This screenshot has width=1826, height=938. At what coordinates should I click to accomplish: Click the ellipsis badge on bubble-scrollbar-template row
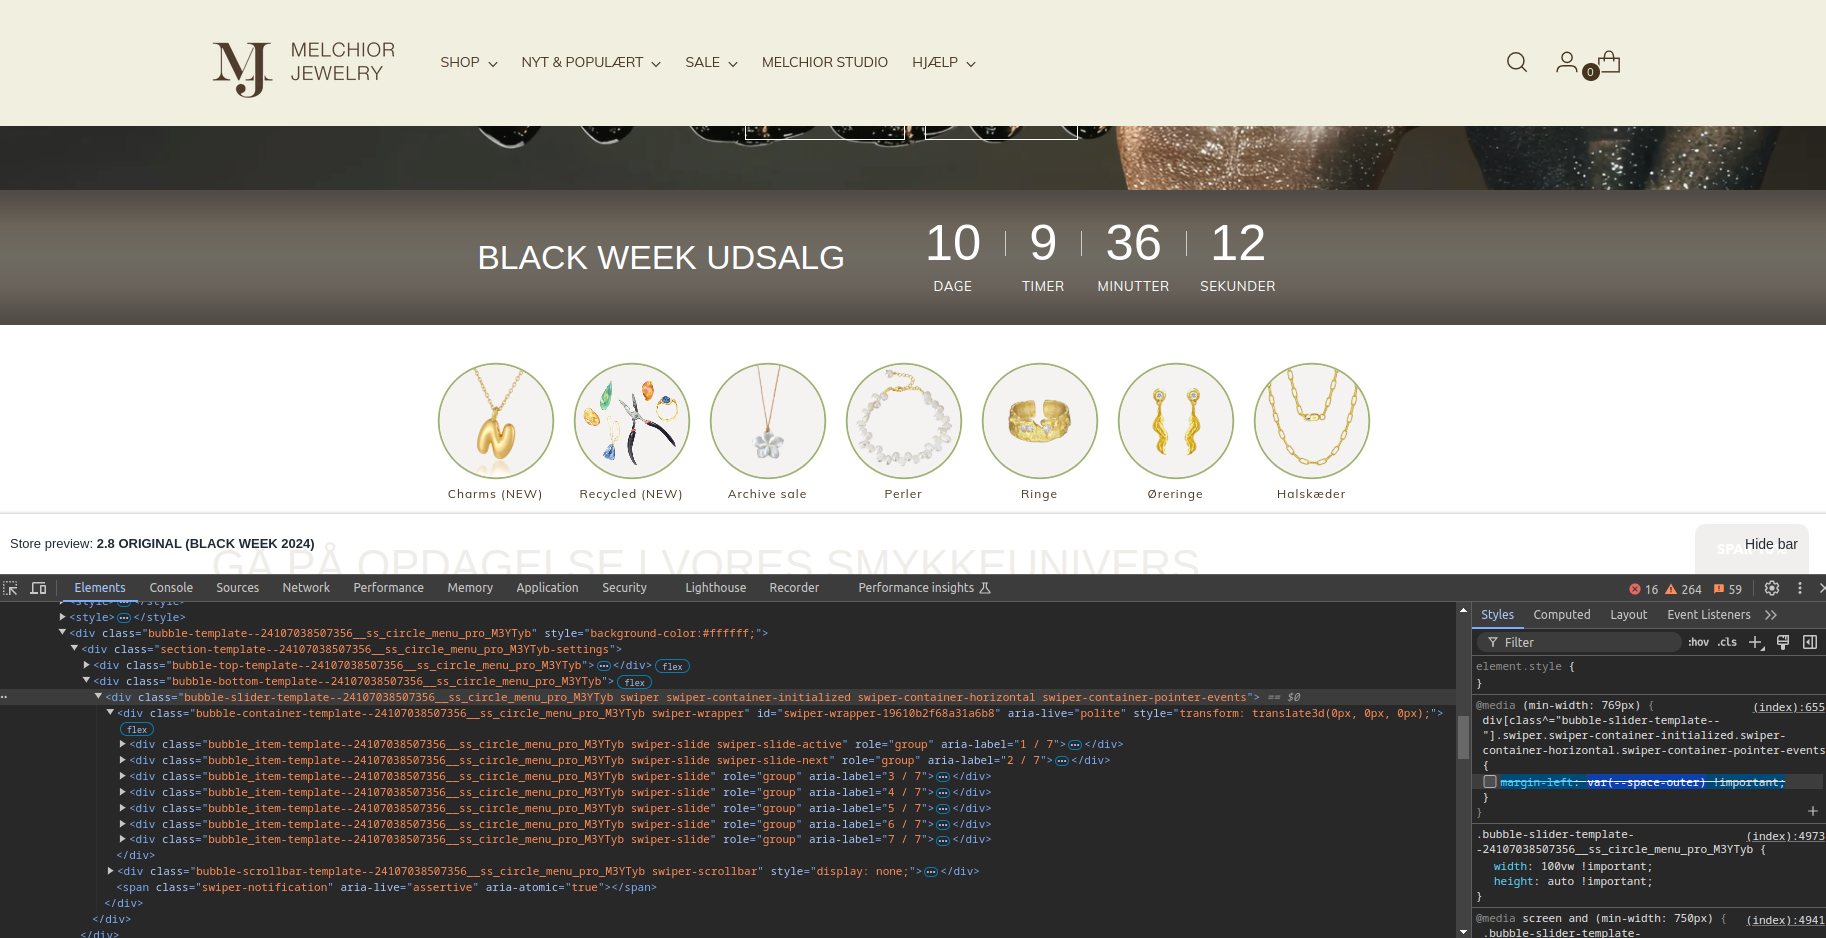(931, 872)
